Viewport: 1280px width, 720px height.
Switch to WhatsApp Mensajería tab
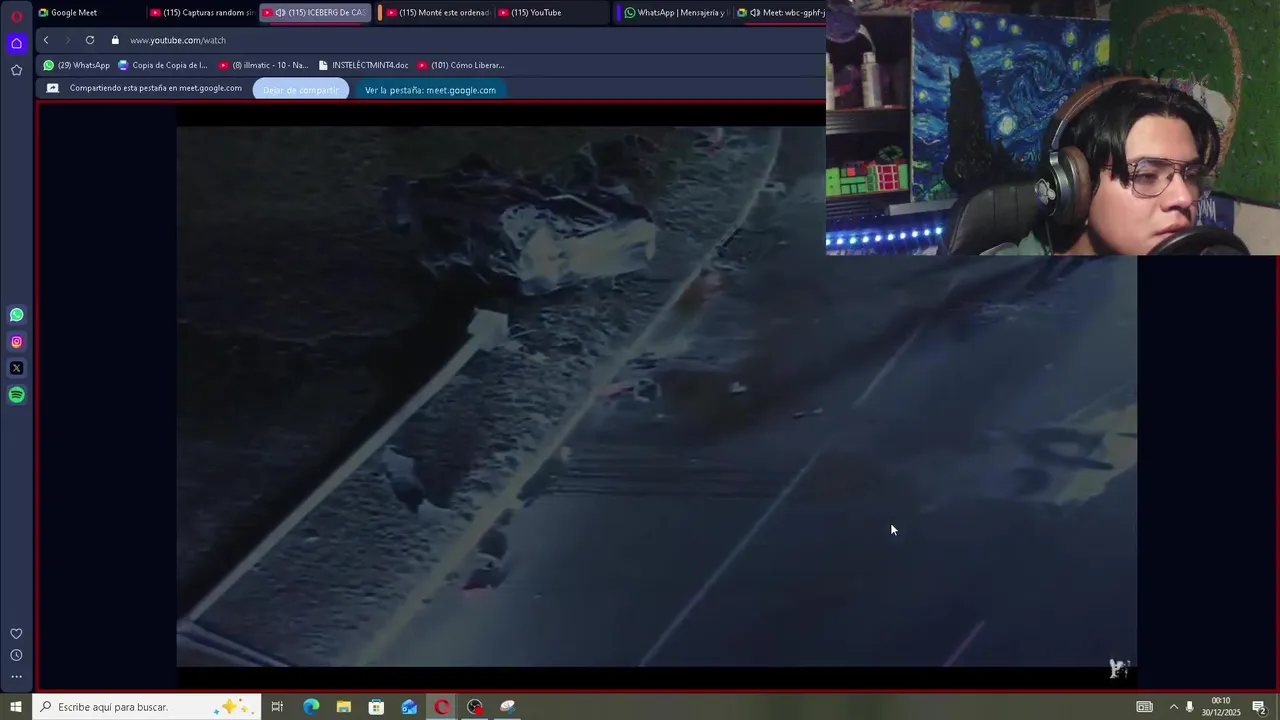pos(675,13)
